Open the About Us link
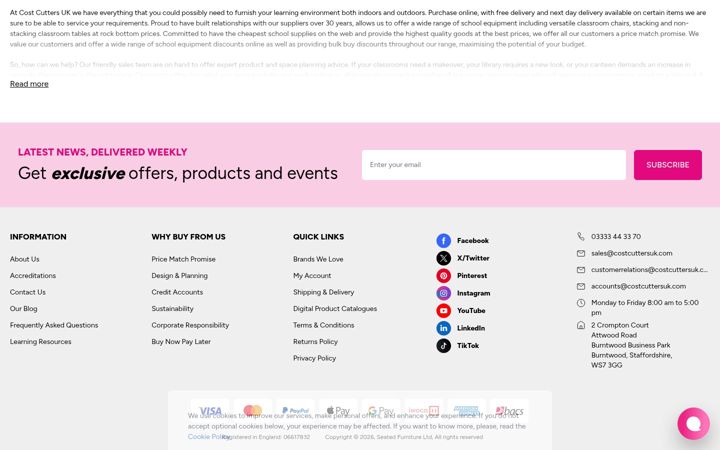Viewport: 720px width, 450px height. [24, 259]
